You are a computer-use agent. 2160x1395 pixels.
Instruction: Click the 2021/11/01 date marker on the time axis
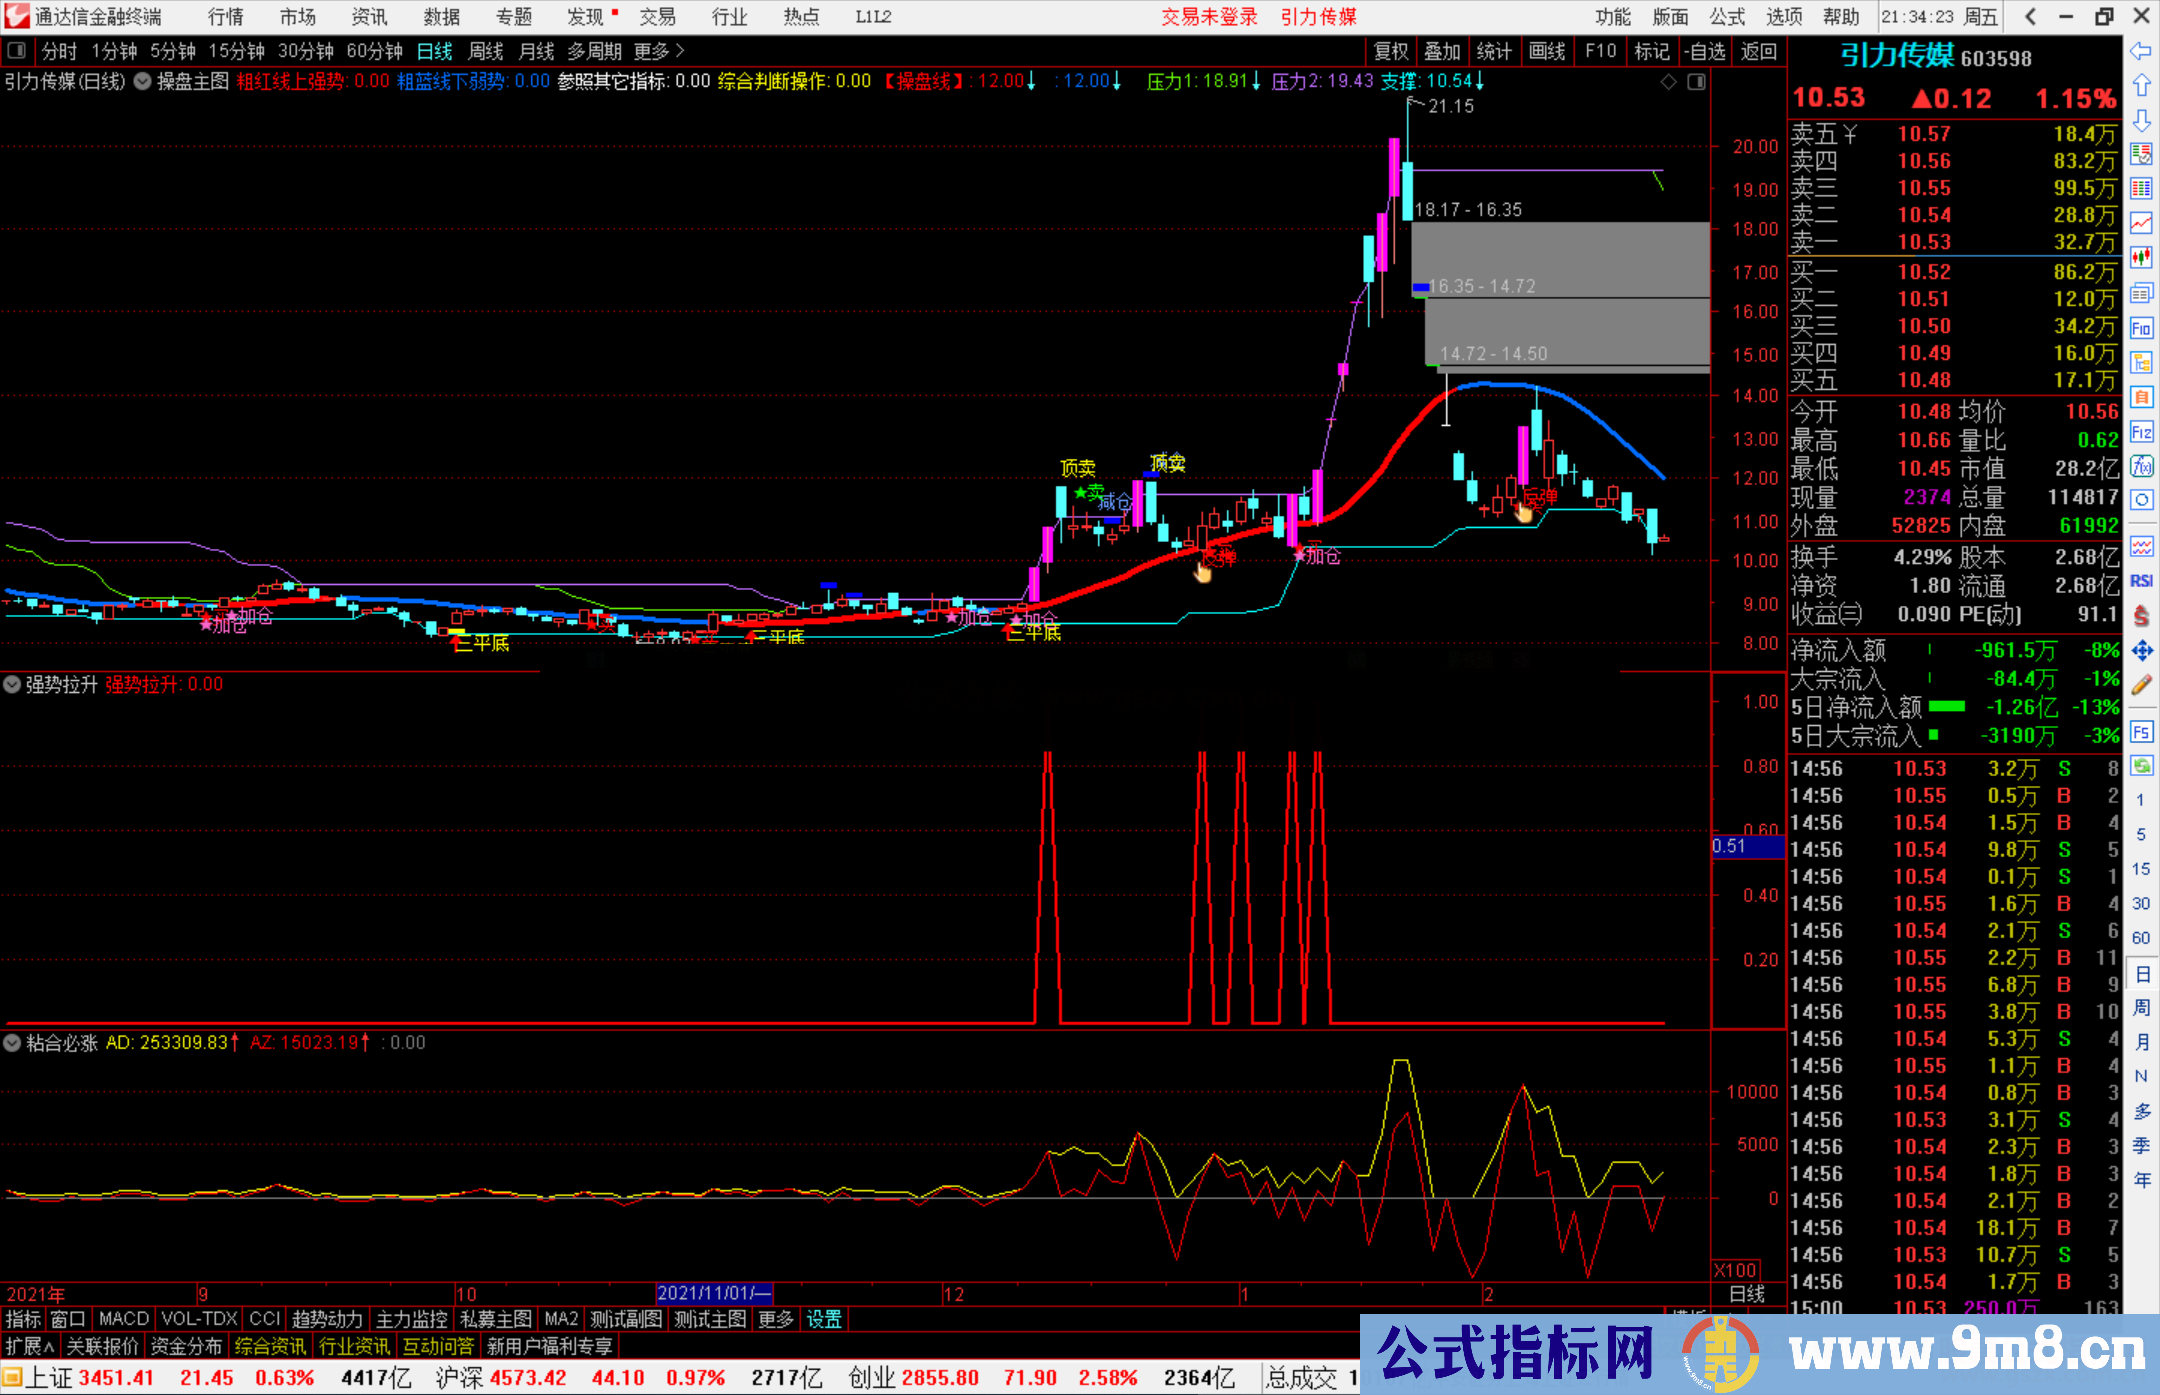714,1293
